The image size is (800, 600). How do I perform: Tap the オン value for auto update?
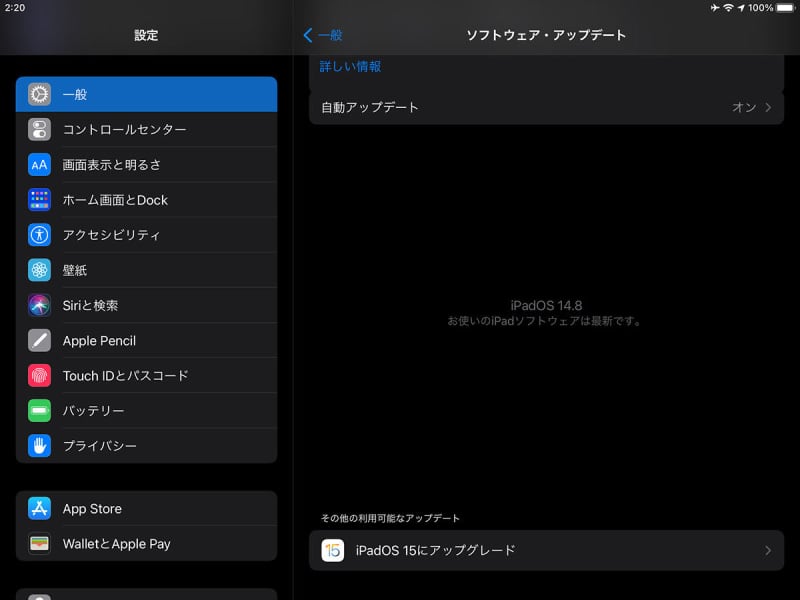click(x=744, y=107)
